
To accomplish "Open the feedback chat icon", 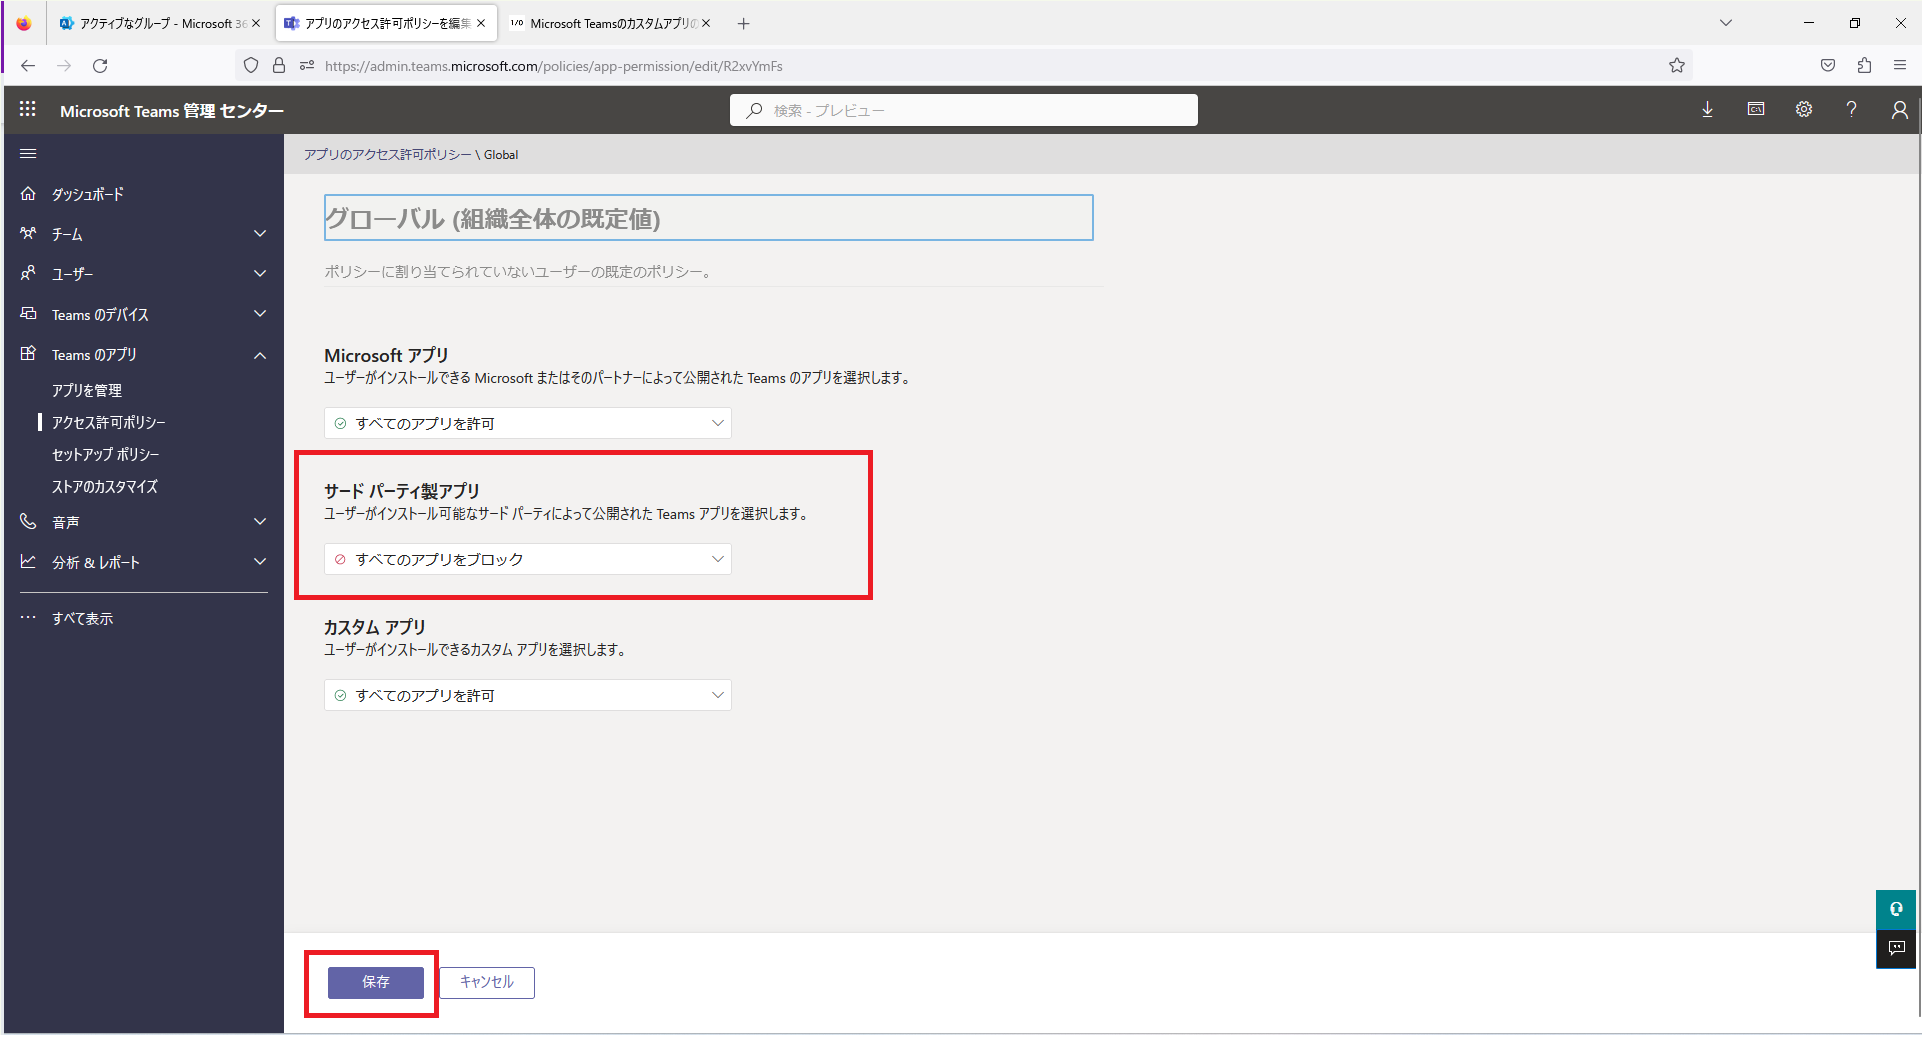I will pyautogui.click(x=1896, y=948).
